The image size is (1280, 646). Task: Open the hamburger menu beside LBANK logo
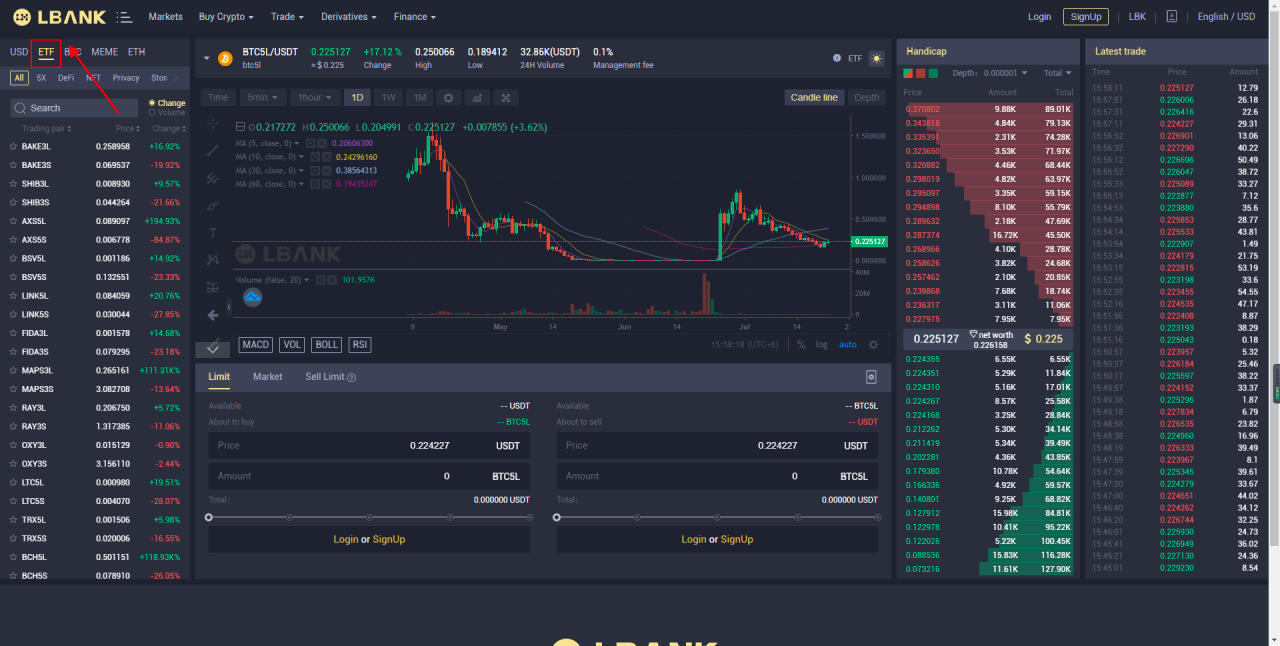(124, 17)
